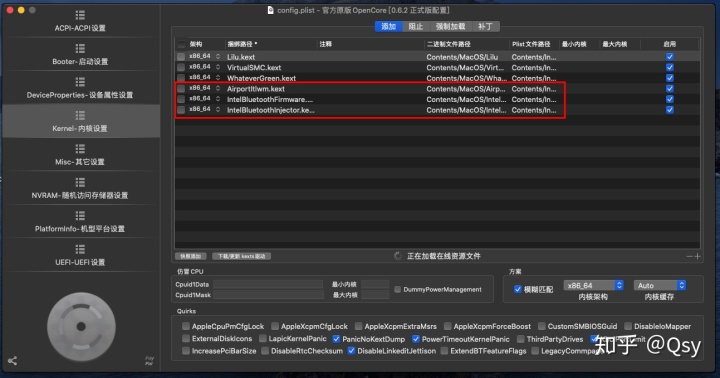Enable DummyPowerManagement checkbox
Viewport: 720px width, 378px height.
(x=398, y=289)
